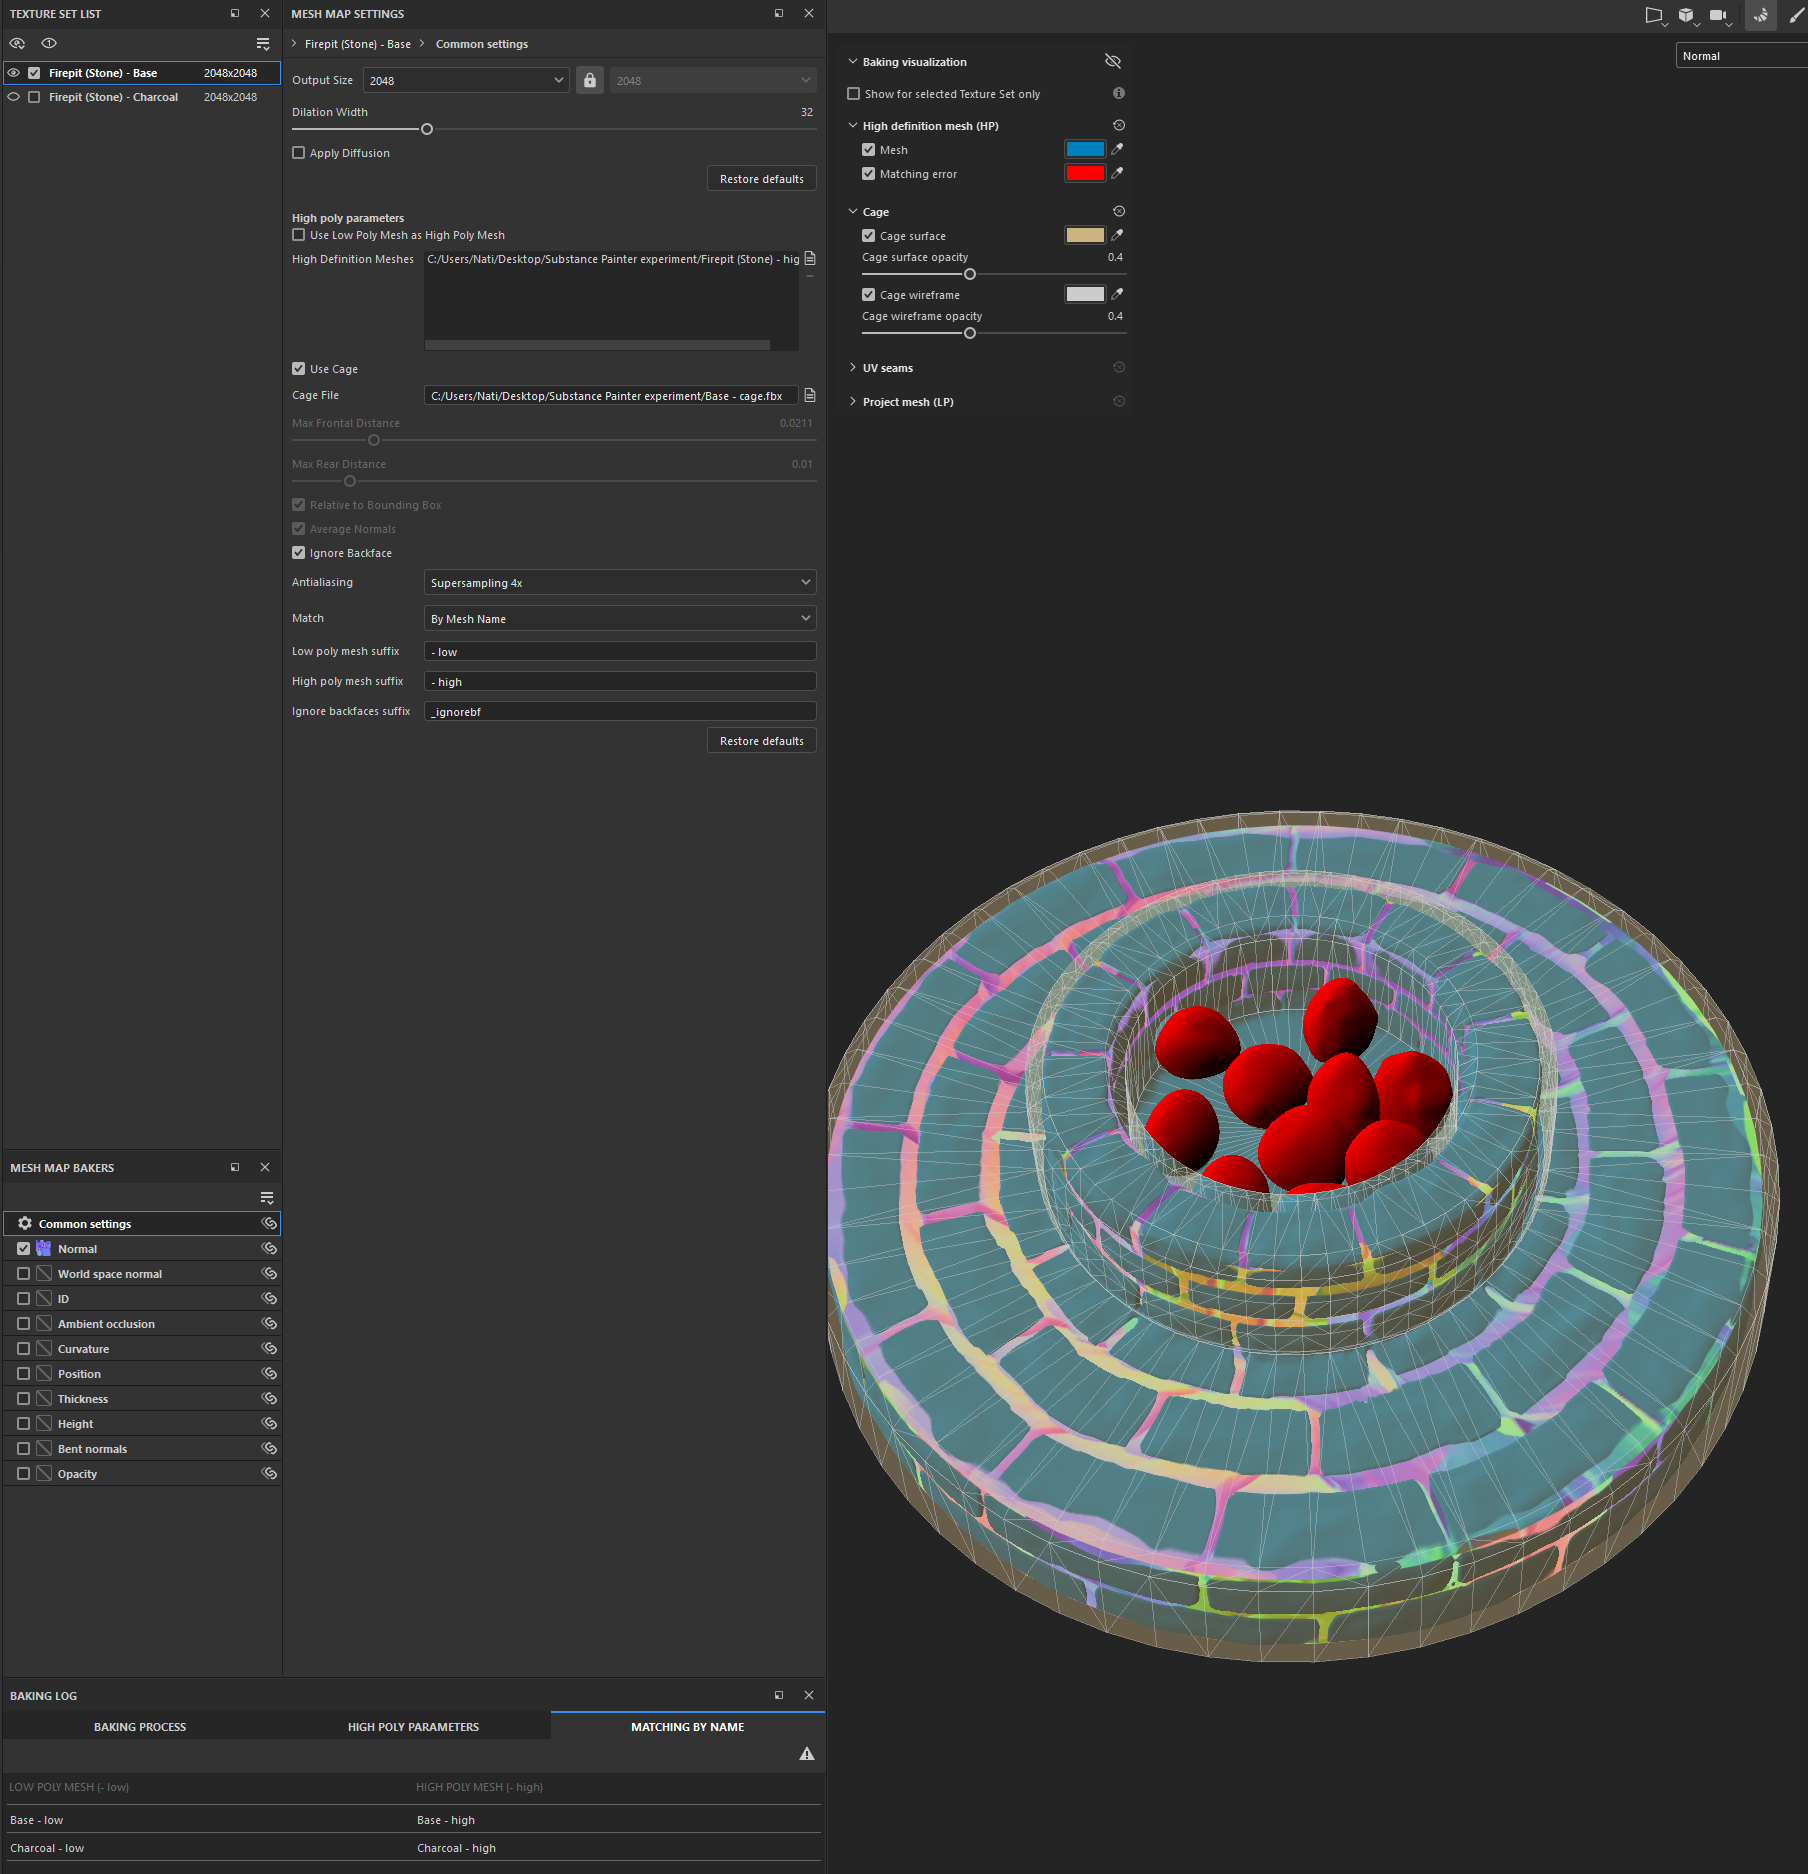Open the Cage File browse document icon
The height and width of the screenshot is (1874, 1808).
pyautogui.click(x=809, y=395)
